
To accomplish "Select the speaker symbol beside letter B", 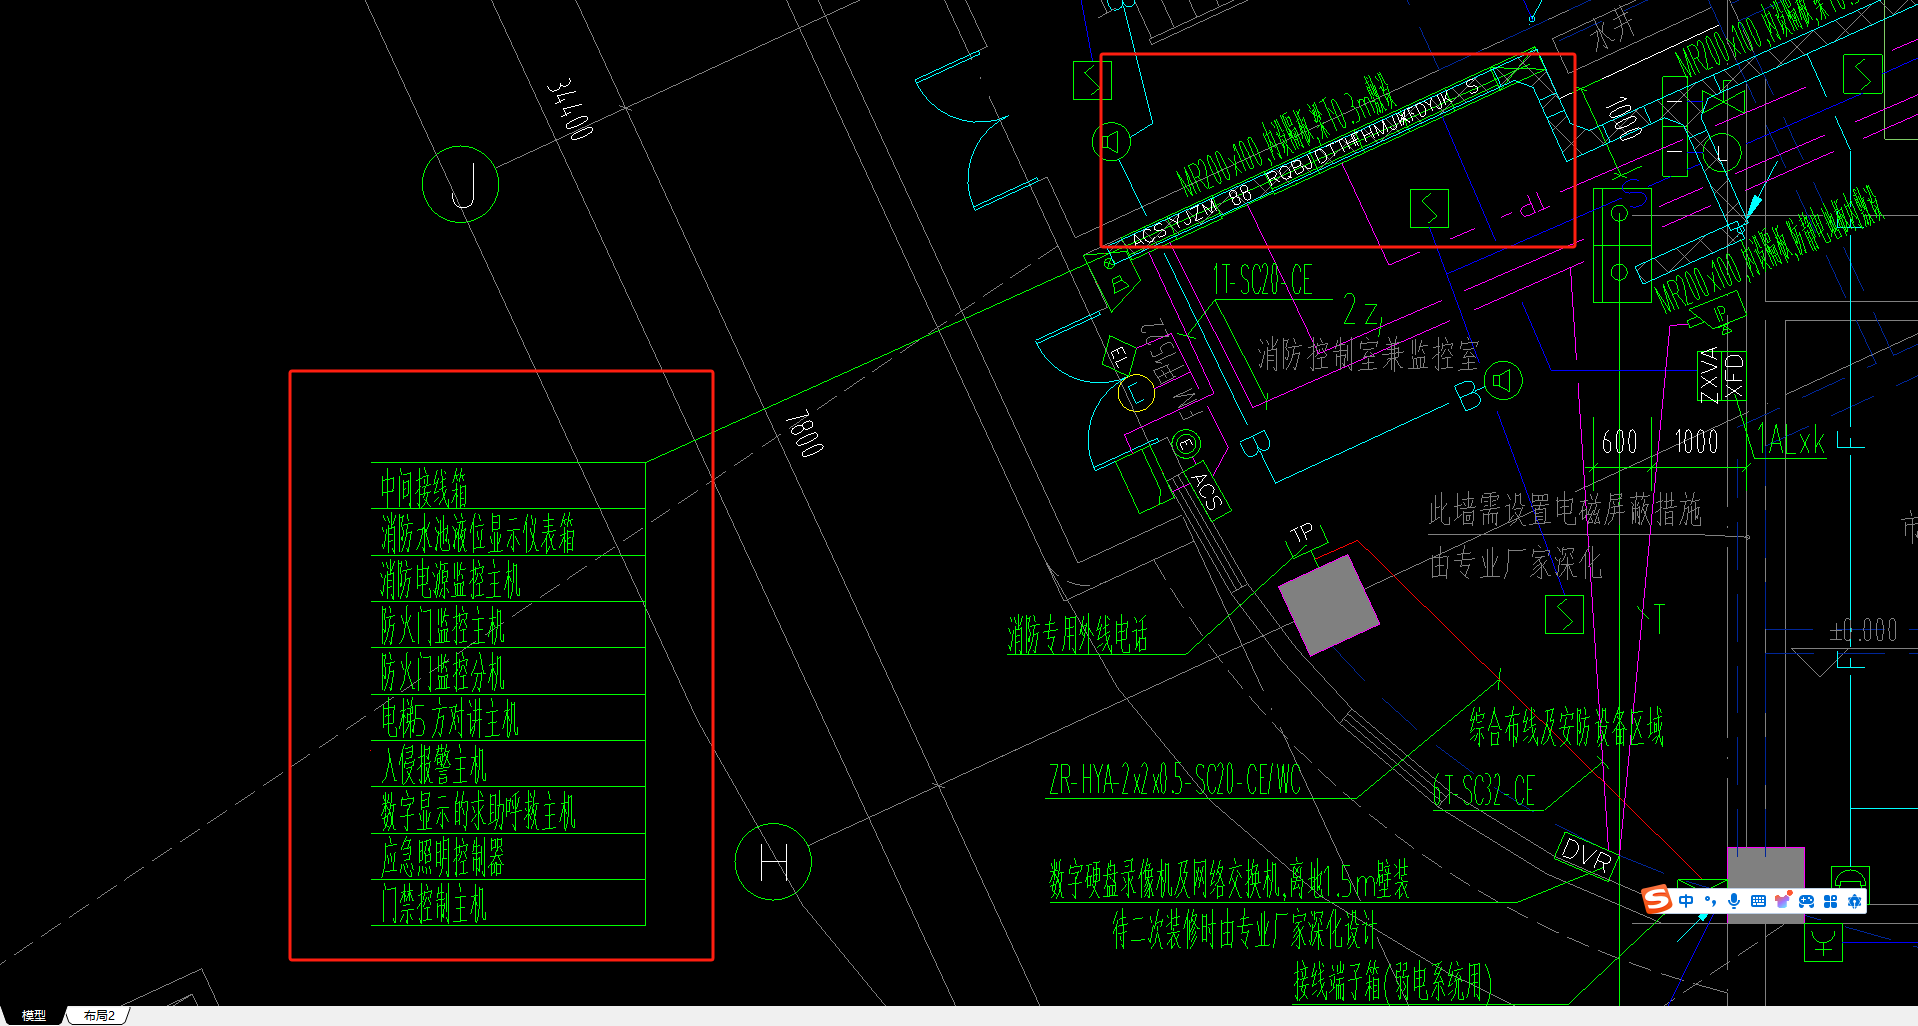I will pos(1502,381).
